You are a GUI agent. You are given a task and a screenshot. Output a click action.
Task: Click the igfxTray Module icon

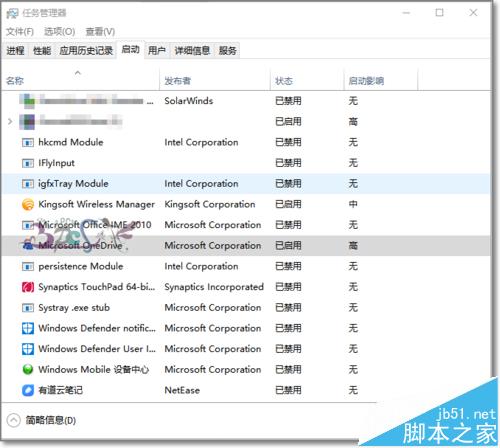pyautogui.click(x=28, y=184)
